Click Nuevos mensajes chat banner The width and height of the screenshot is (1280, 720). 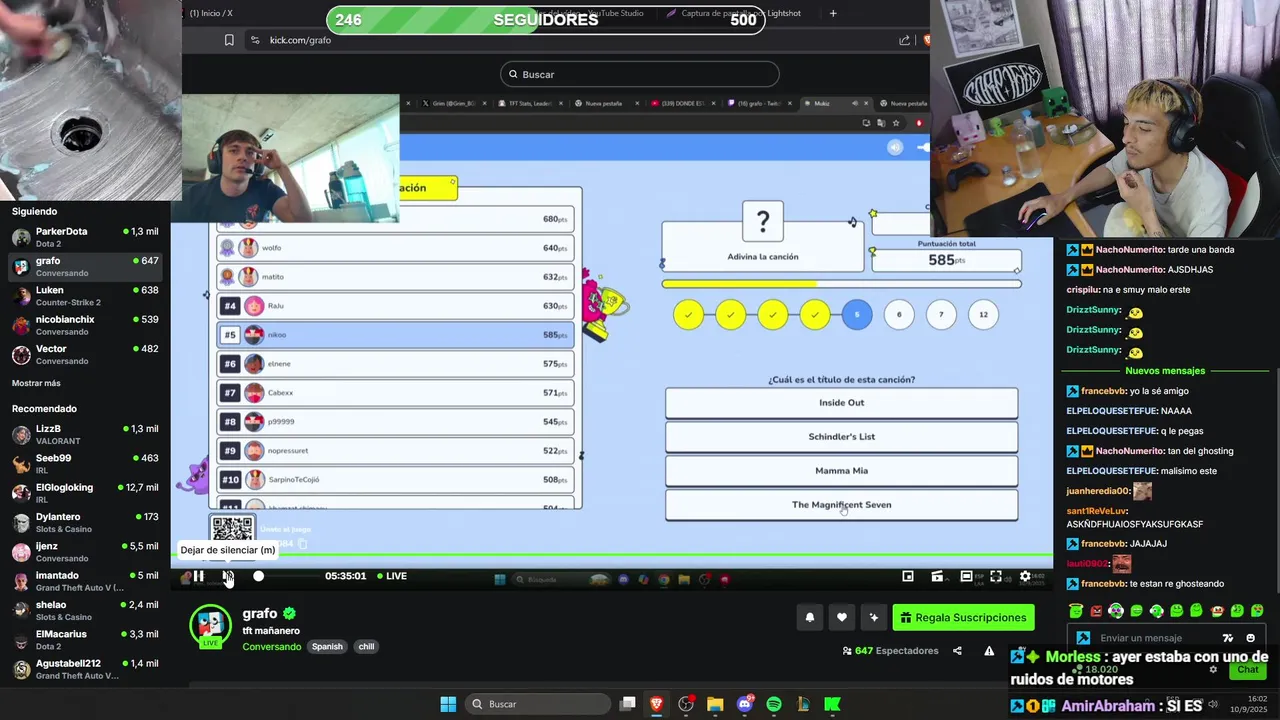tap(1165, 371)
